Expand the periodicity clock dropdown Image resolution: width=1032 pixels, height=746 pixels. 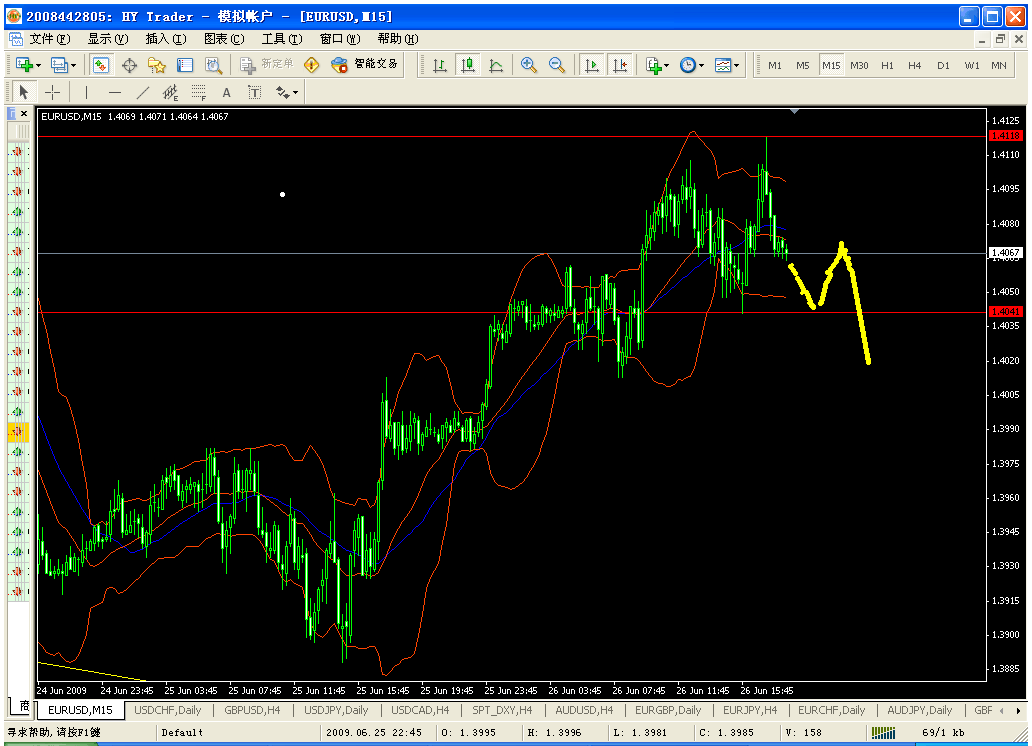[x=691, y=65]
